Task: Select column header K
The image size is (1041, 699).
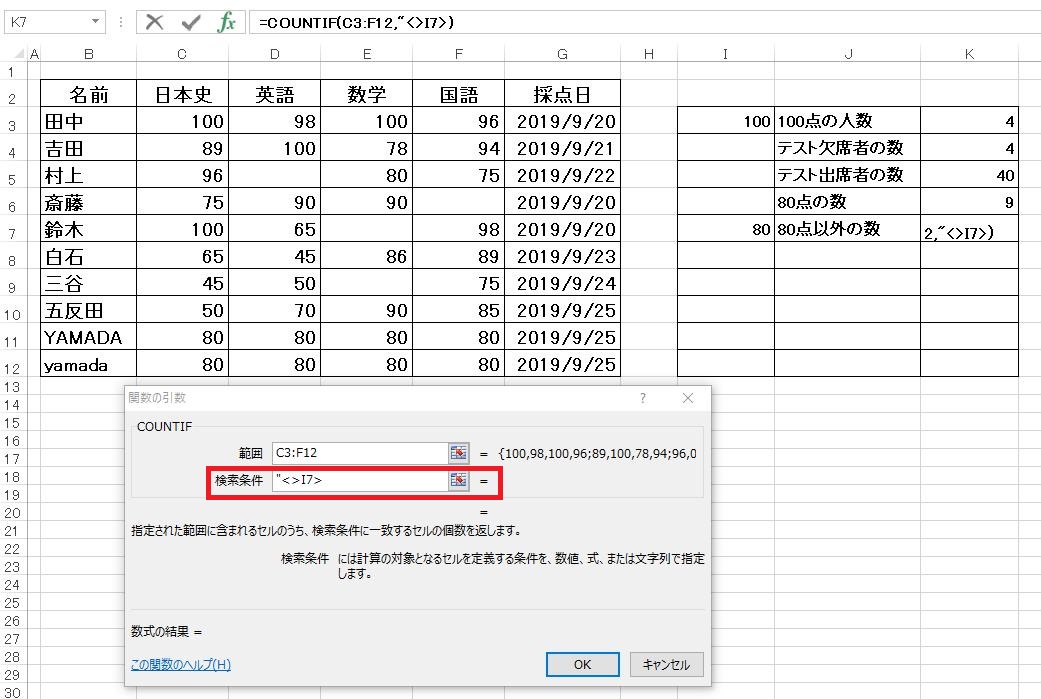Action: pos(968,54)
